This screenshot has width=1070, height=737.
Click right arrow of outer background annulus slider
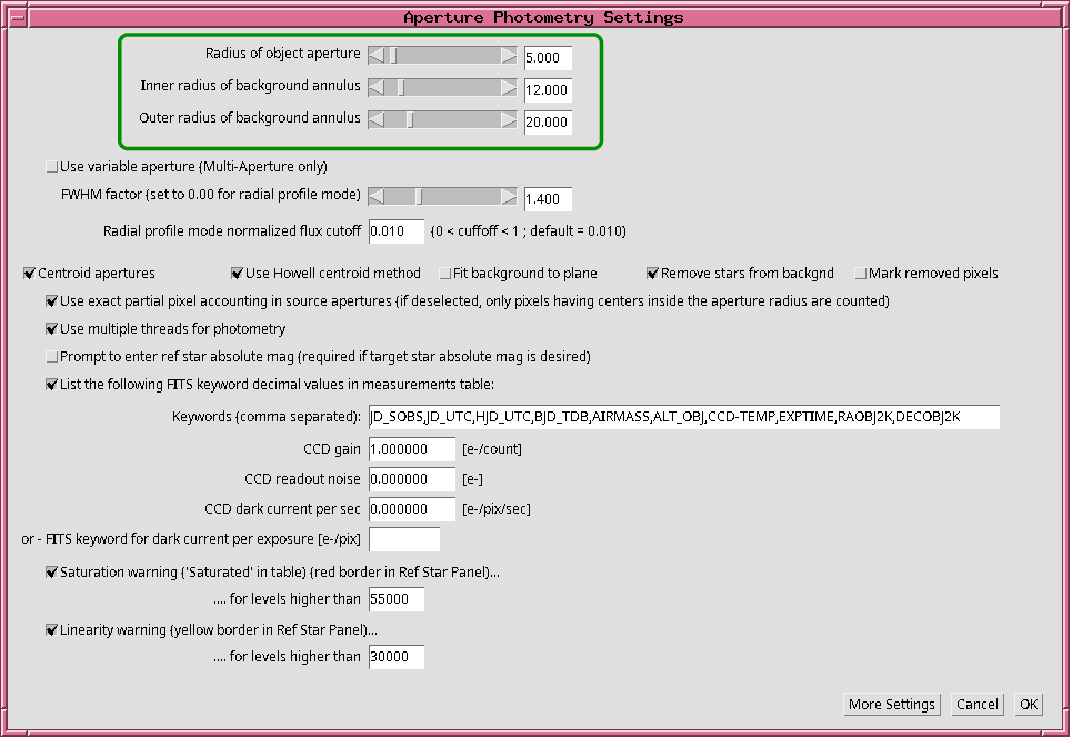click(x=509, y=120)
